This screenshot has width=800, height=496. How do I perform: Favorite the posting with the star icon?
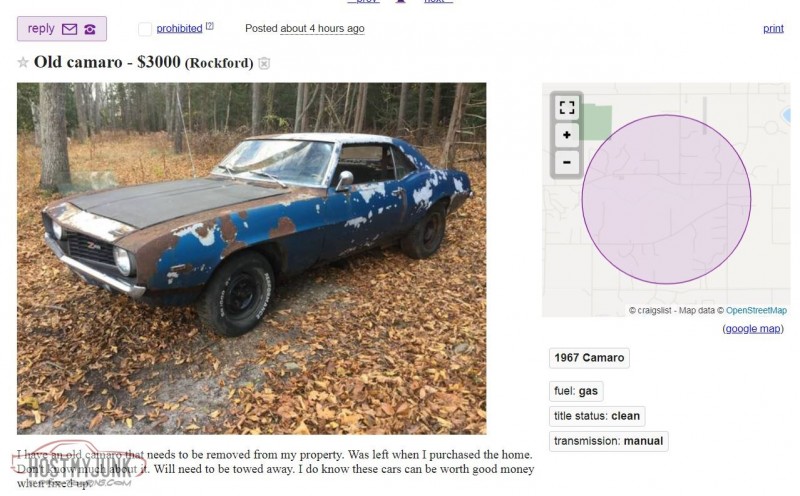click(22, 62)
